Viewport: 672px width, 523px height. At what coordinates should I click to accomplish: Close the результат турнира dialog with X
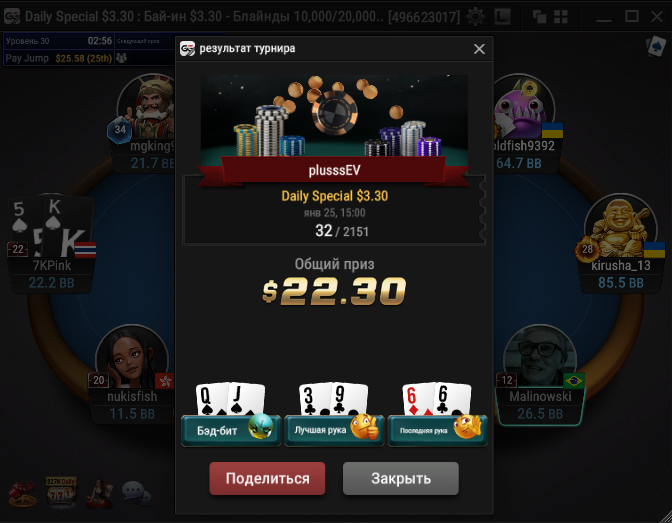479,49
